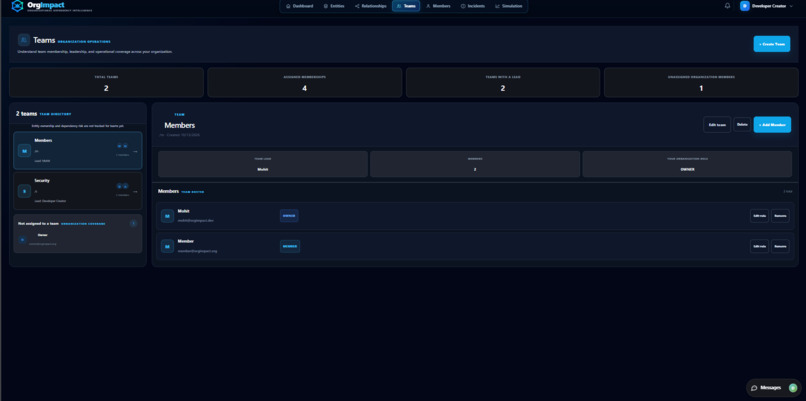Click the unassigned Owner entry
Viewport: 806px width, 401px height.
click(78, 240)
